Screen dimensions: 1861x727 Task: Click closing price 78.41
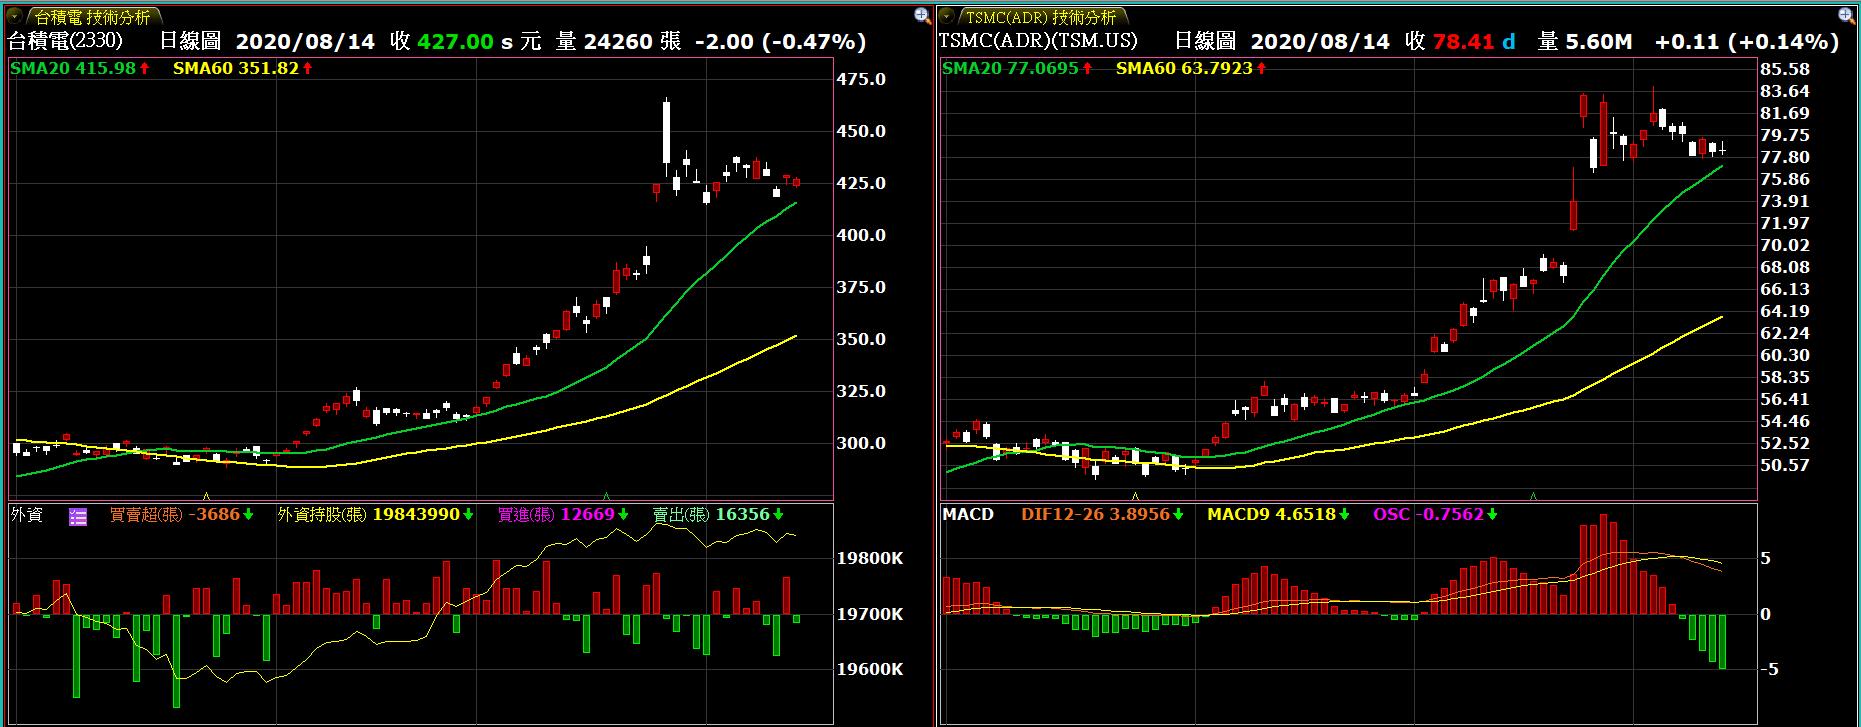point(1463,42)
